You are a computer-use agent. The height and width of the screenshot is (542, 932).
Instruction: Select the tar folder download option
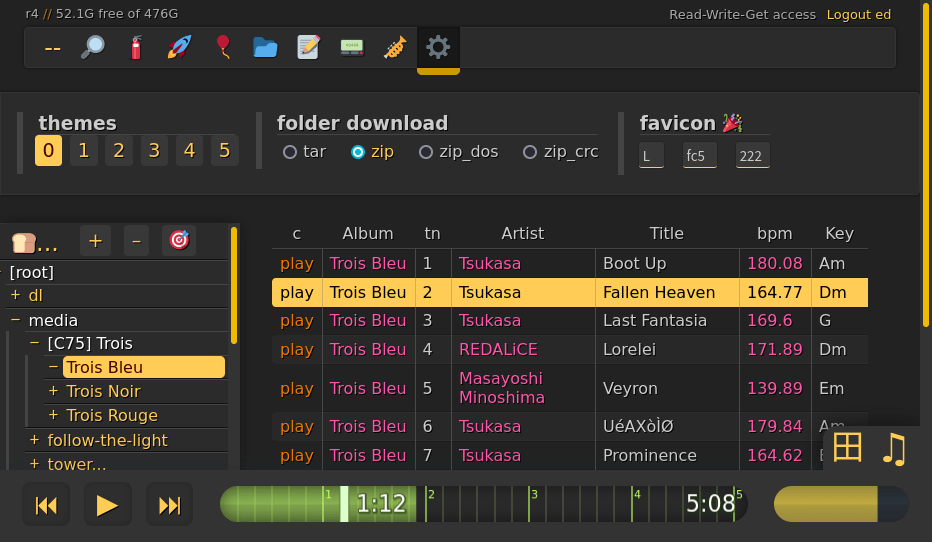[x=290, y=152]
